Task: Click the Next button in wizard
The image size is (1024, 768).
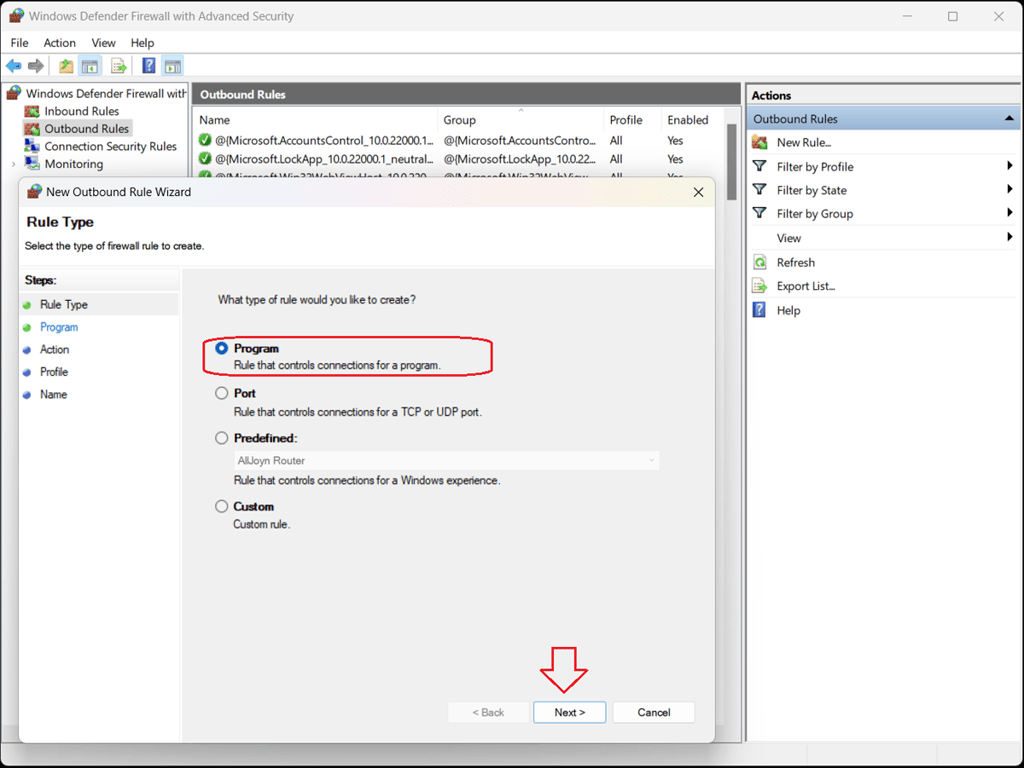Action: coord(569,712)
